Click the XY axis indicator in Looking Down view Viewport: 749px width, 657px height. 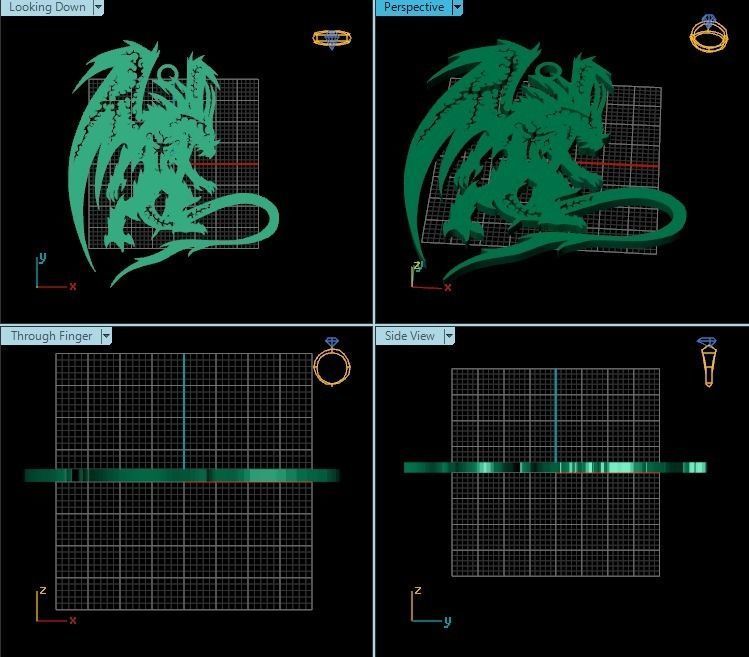click(x=56, y=272)
